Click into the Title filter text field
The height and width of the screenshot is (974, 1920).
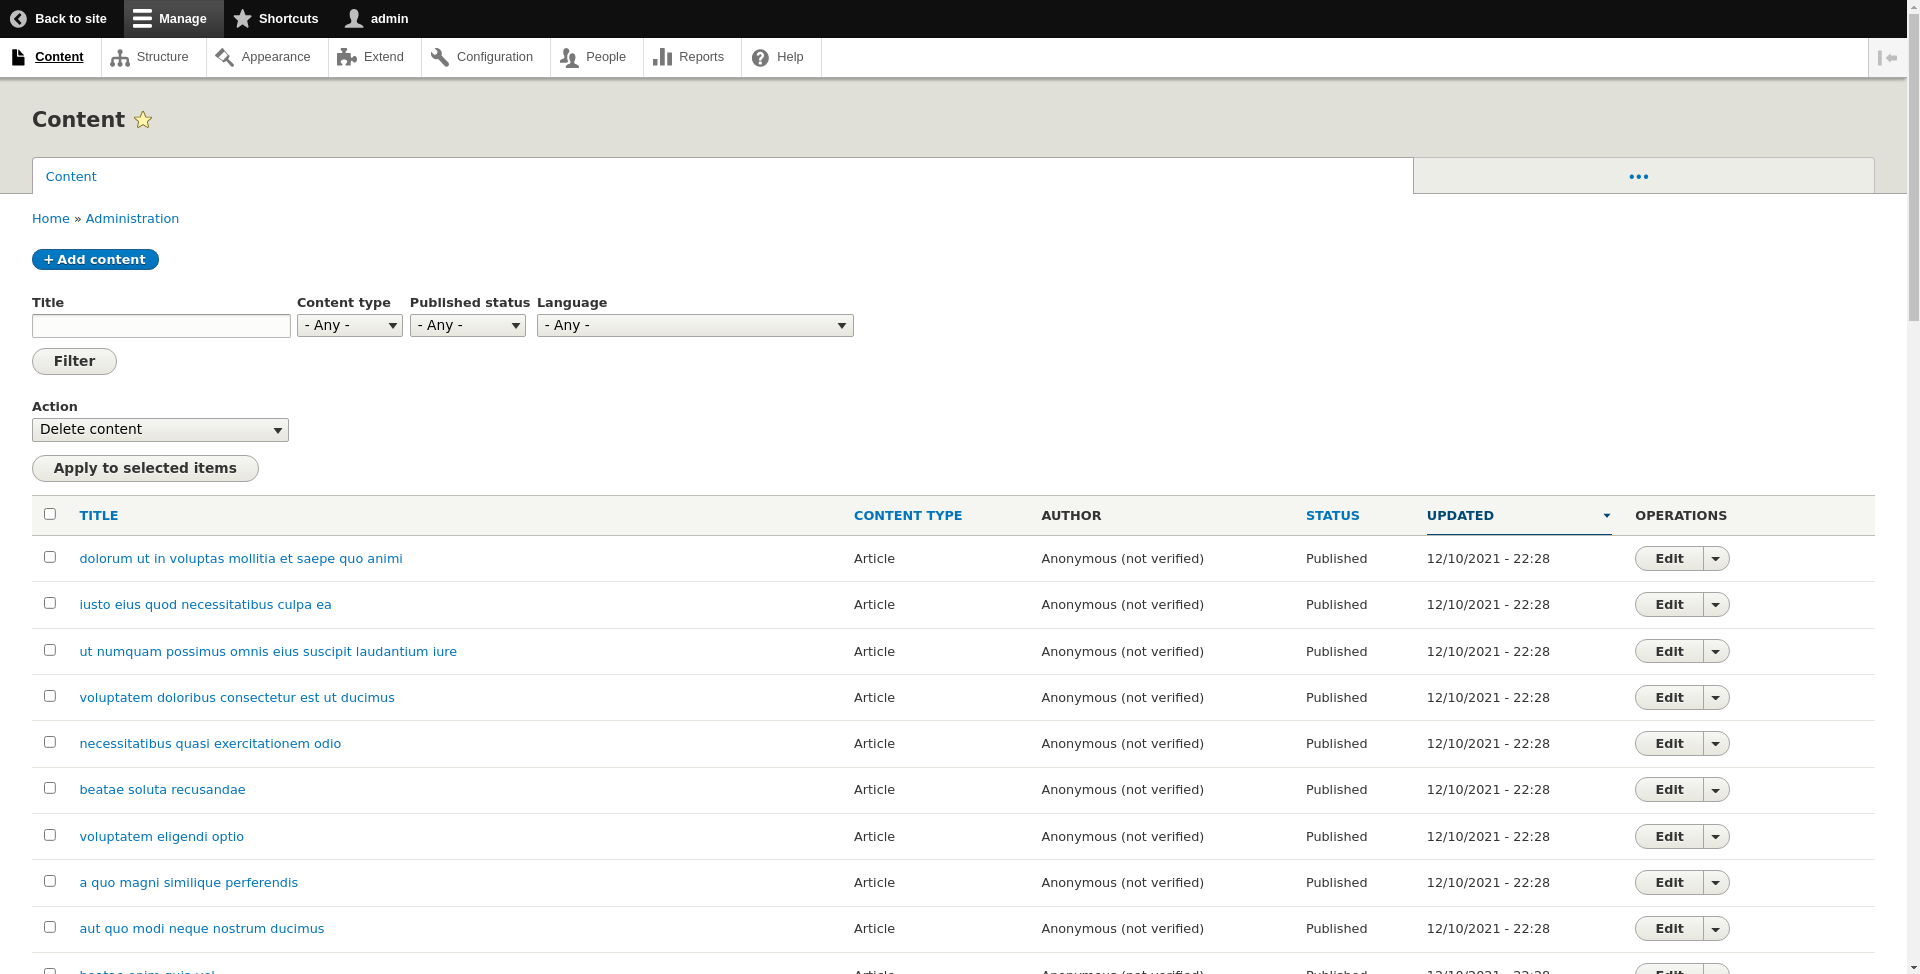coord(161,326)
